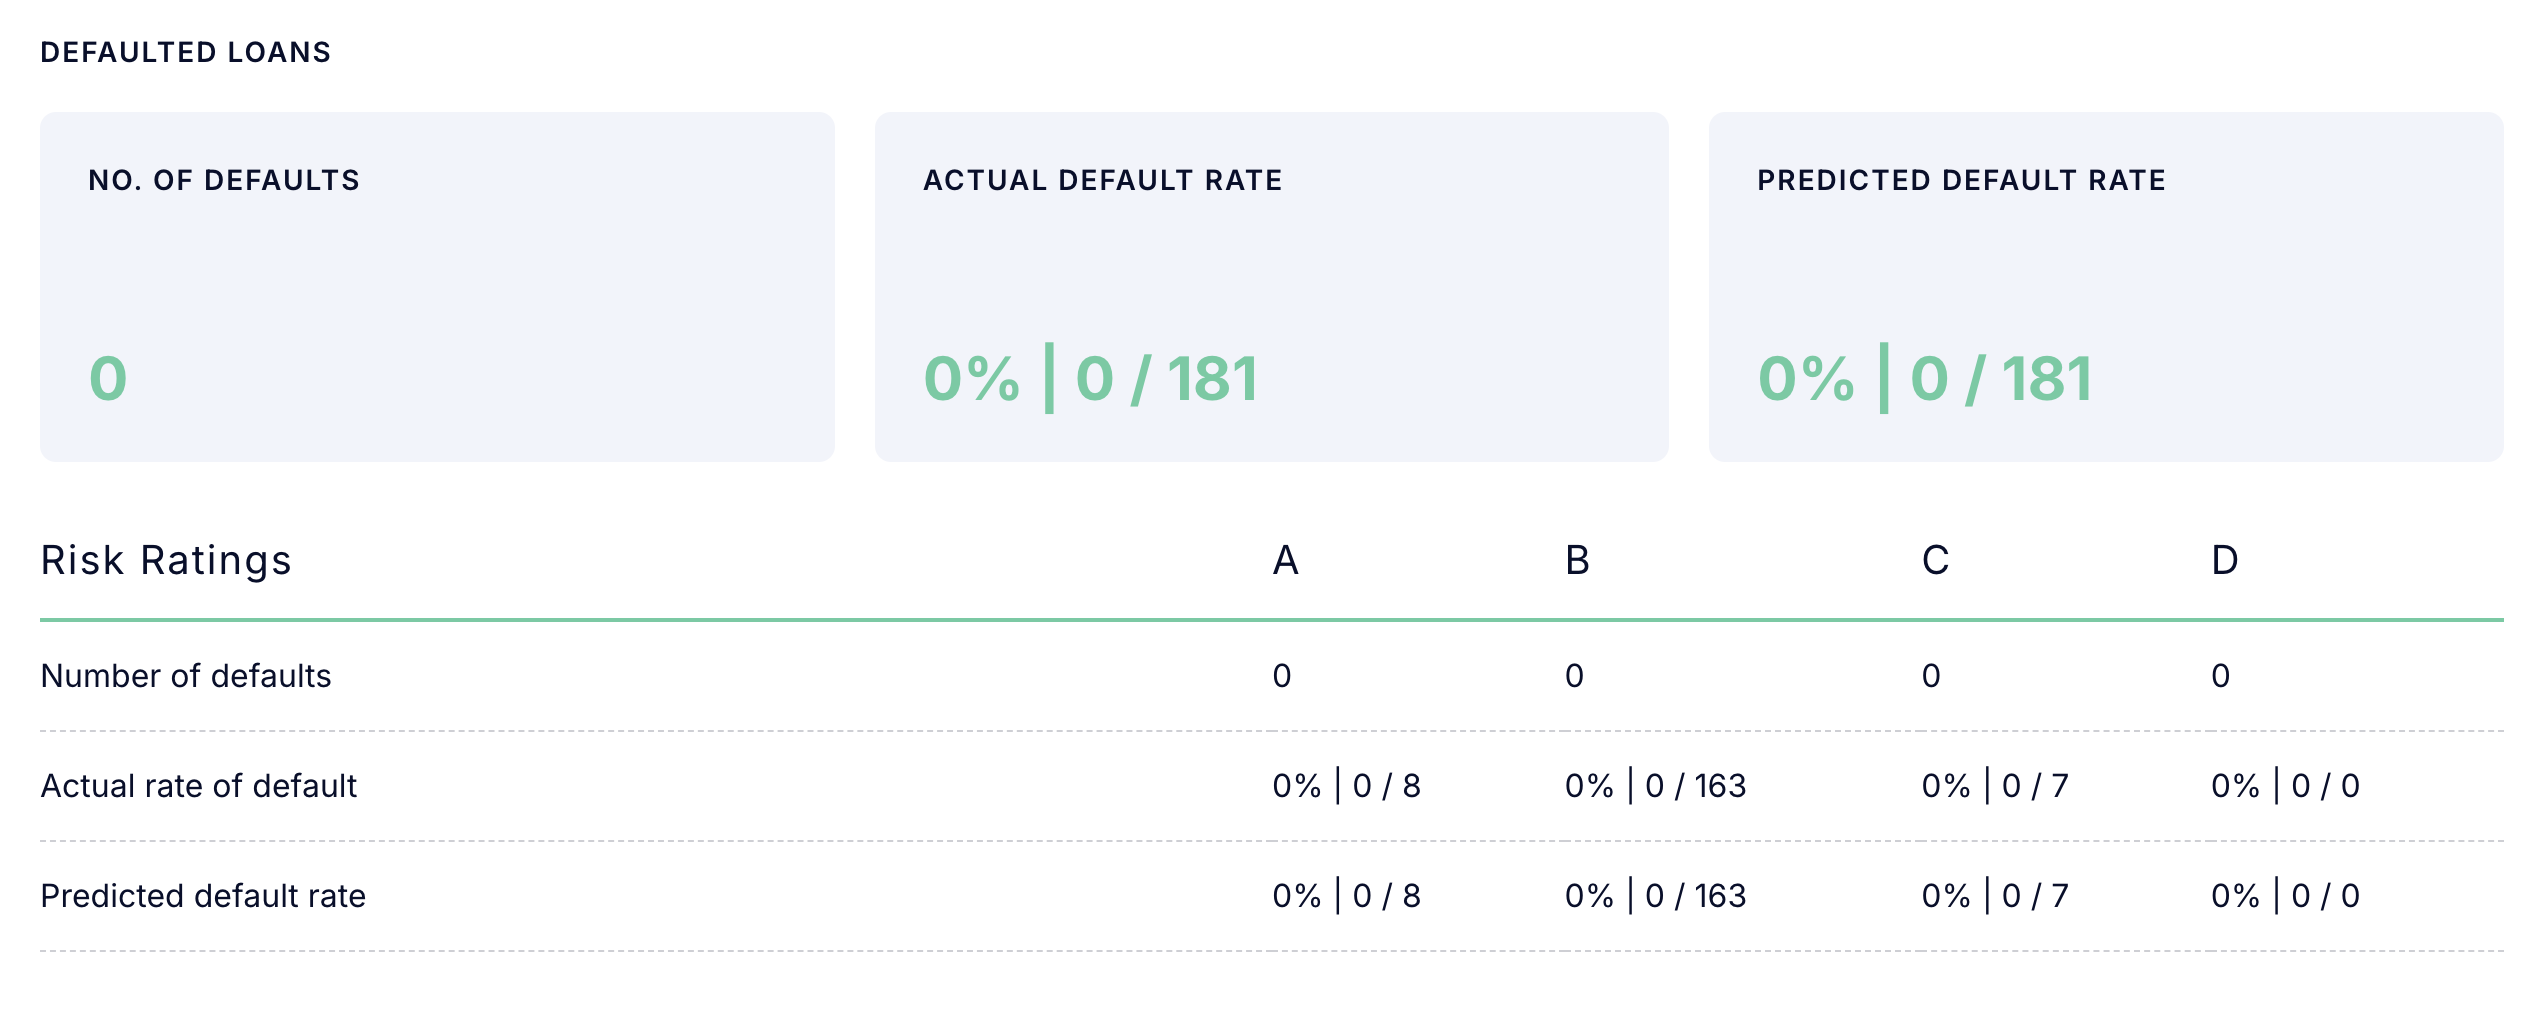Click the Number of defaults row label
Image resolution: width=2546 pixels, height=1036 pixels.
click(186, 676)
